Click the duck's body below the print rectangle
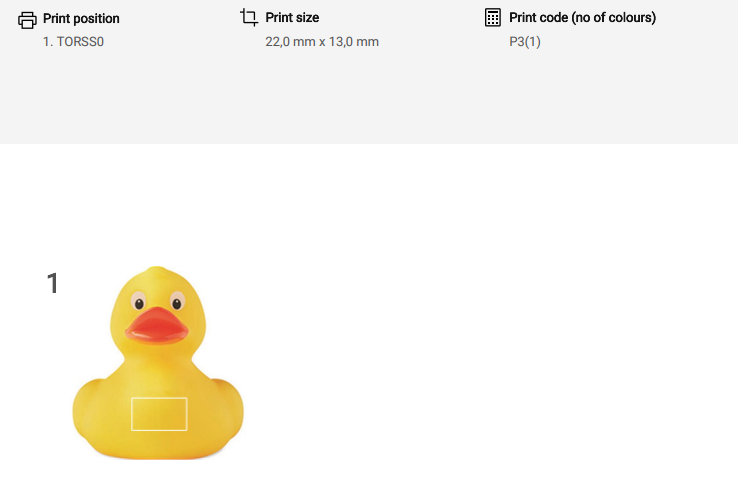This screenshot has width=738, height=492. [159, 445]
